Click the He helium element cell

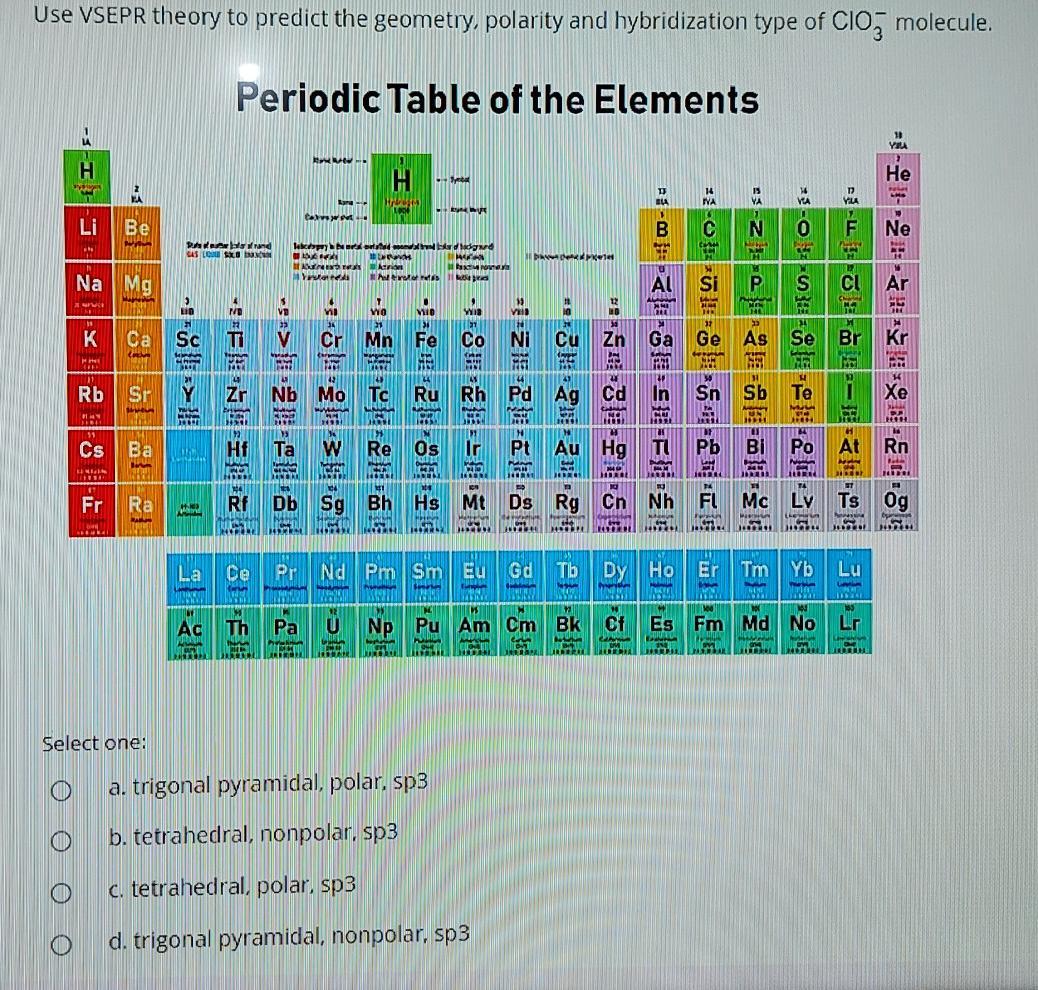tap(898, 179)
